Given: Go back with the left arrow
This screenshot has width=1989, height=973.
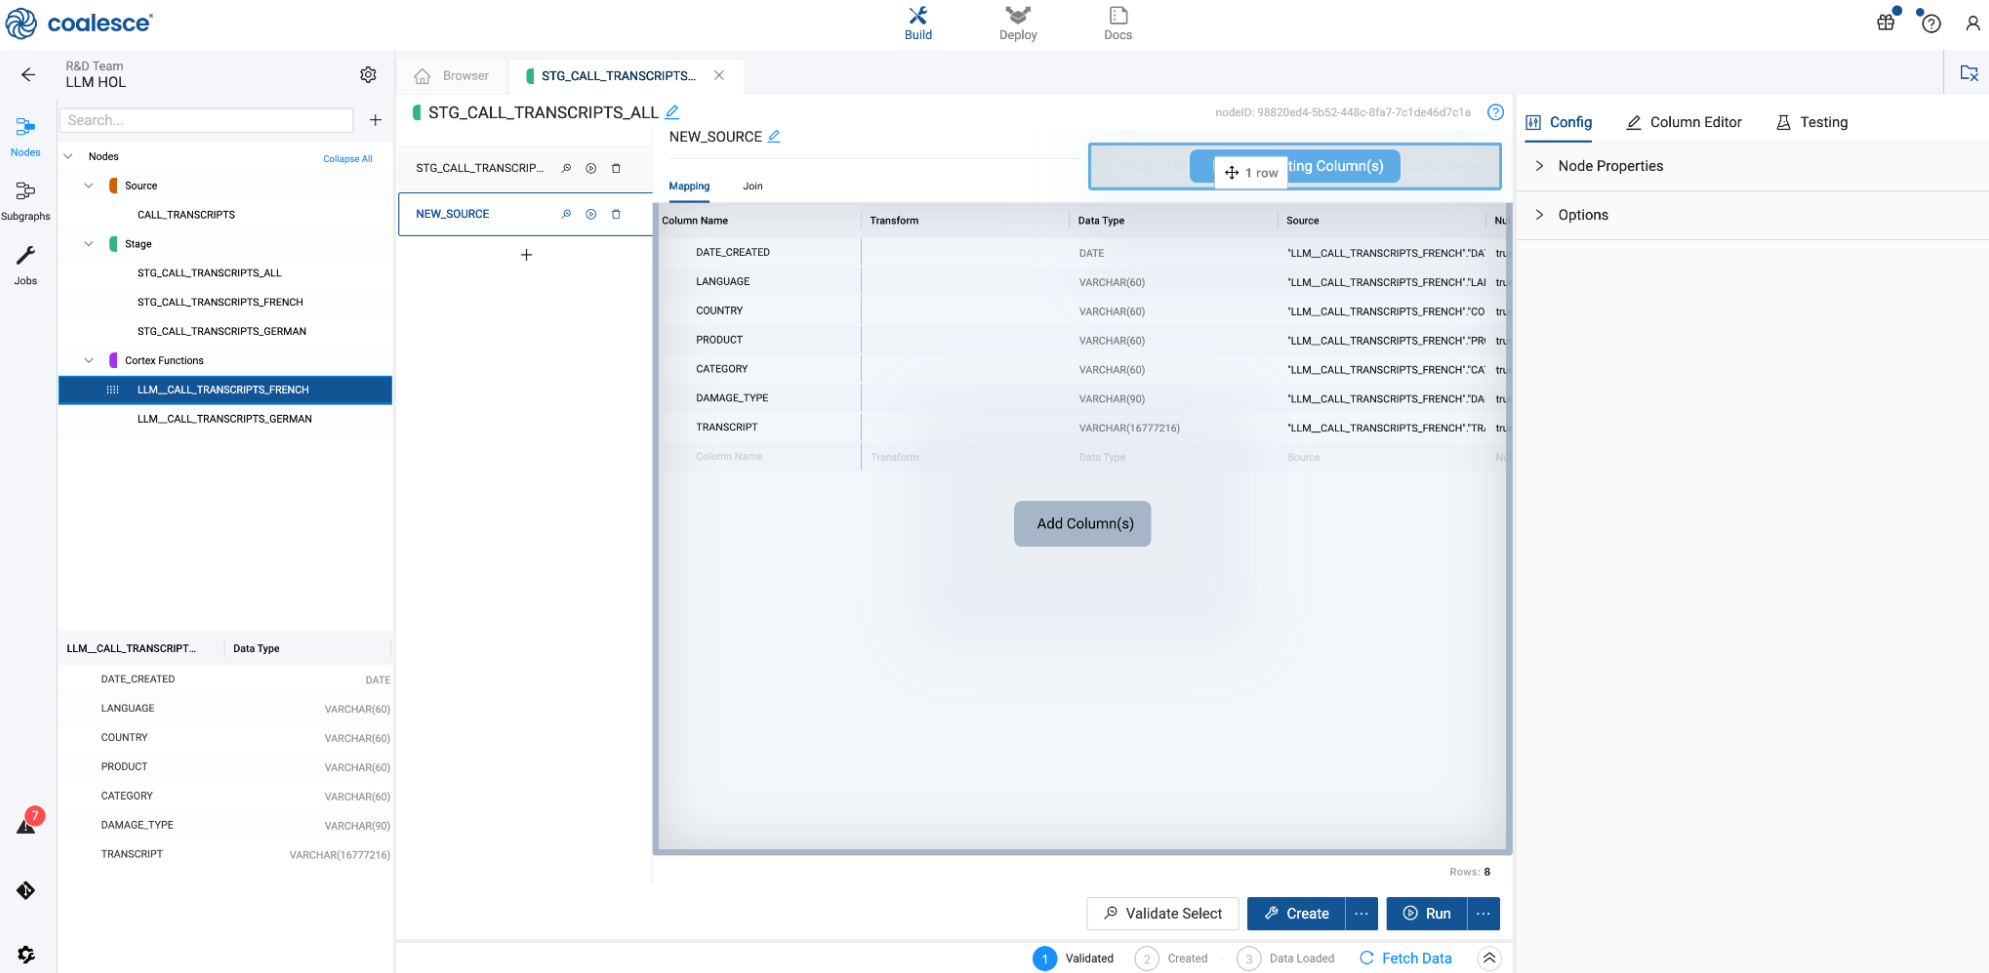Looking at the screenshot, I should tap(28, 74).
